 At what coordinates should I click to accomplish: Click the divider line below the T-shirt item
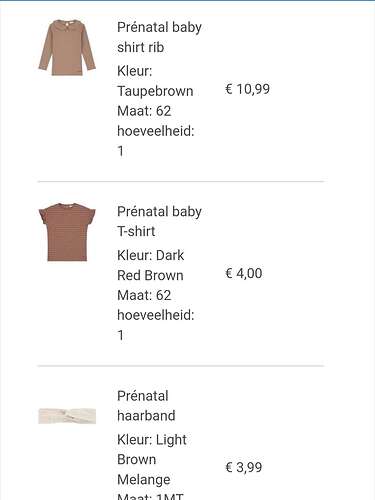click(x=181, y=366)
